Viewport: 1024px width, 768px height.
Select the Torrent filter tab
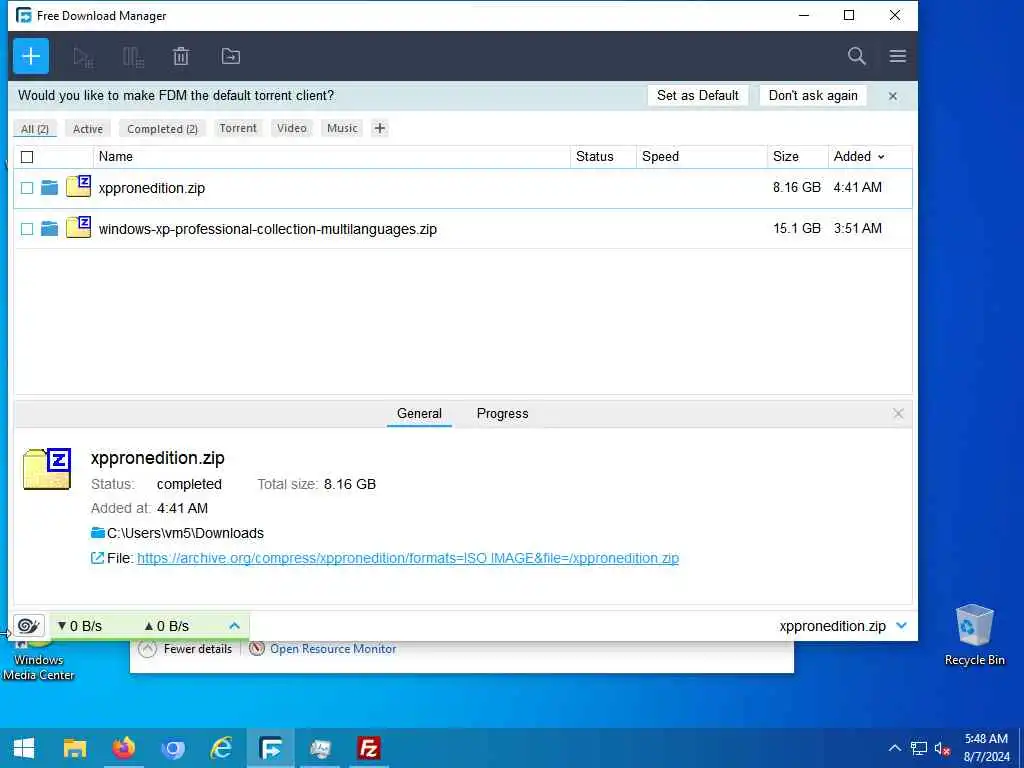pyautogui.click(x=238, y=128)
